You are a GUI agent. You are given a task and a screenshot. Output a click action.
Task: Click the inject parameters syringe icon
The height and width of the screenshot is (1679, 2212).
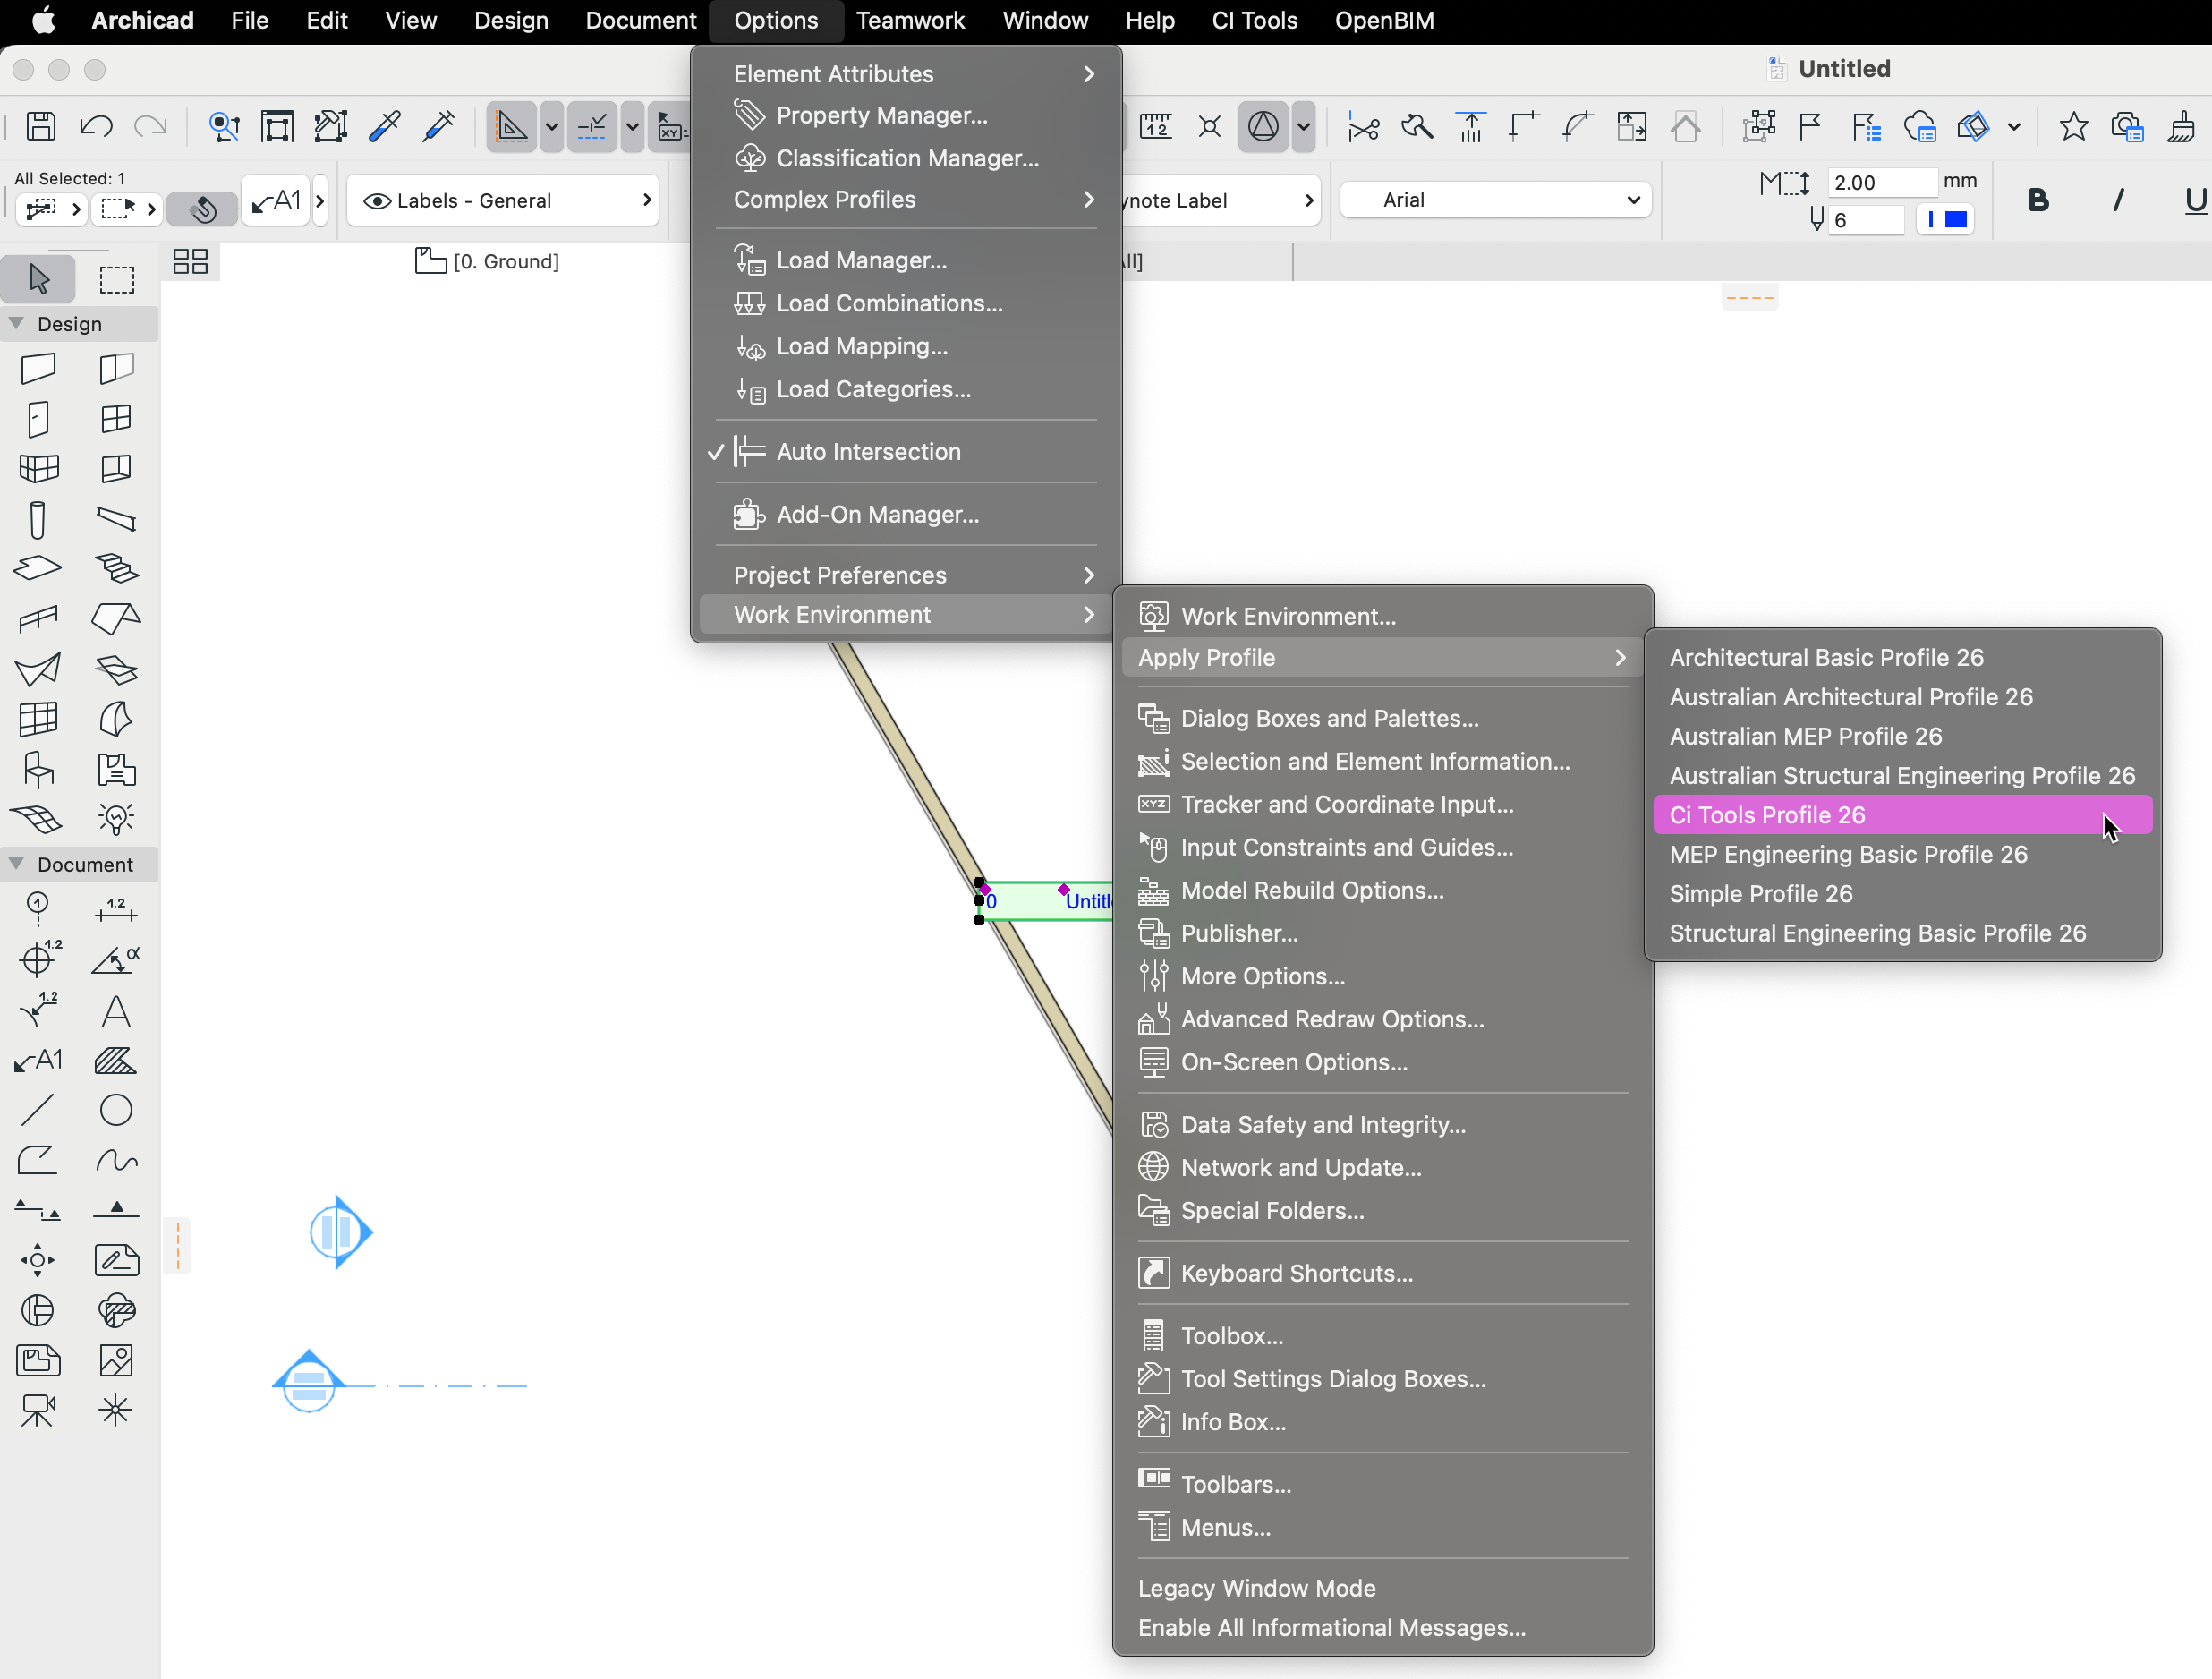coord(439,126)
